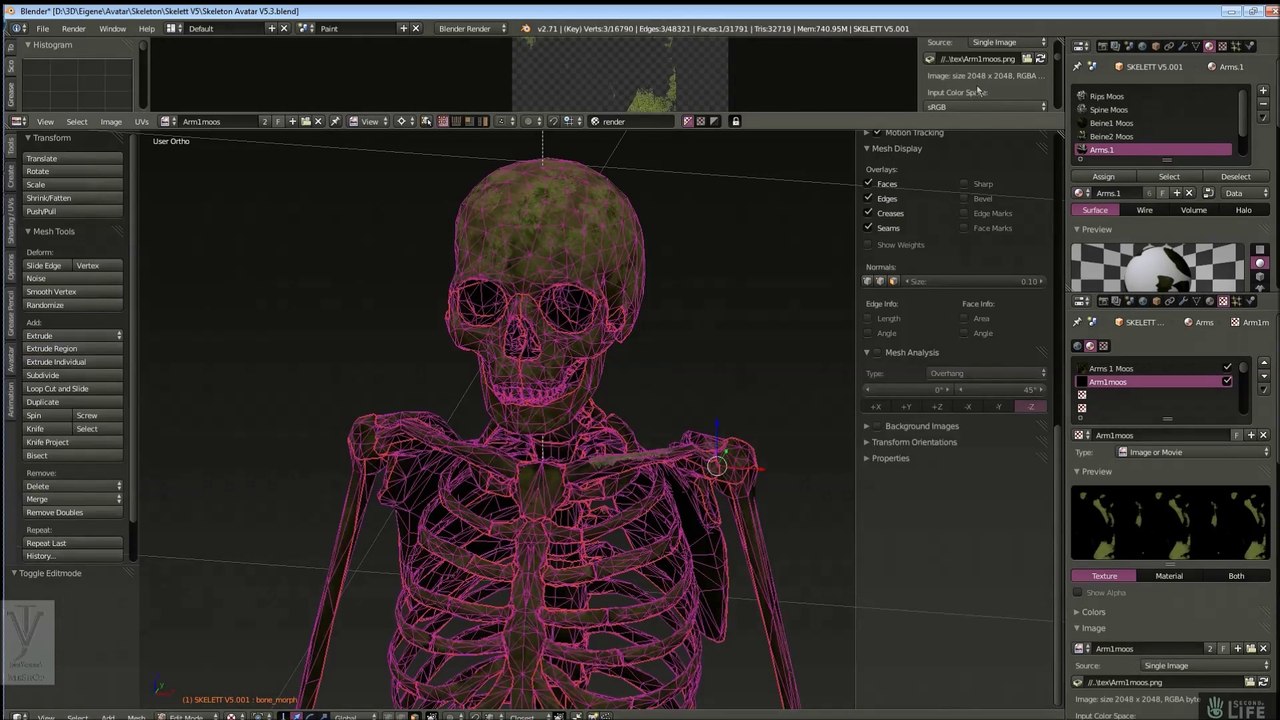Open the Render menu

pos(73,28)
